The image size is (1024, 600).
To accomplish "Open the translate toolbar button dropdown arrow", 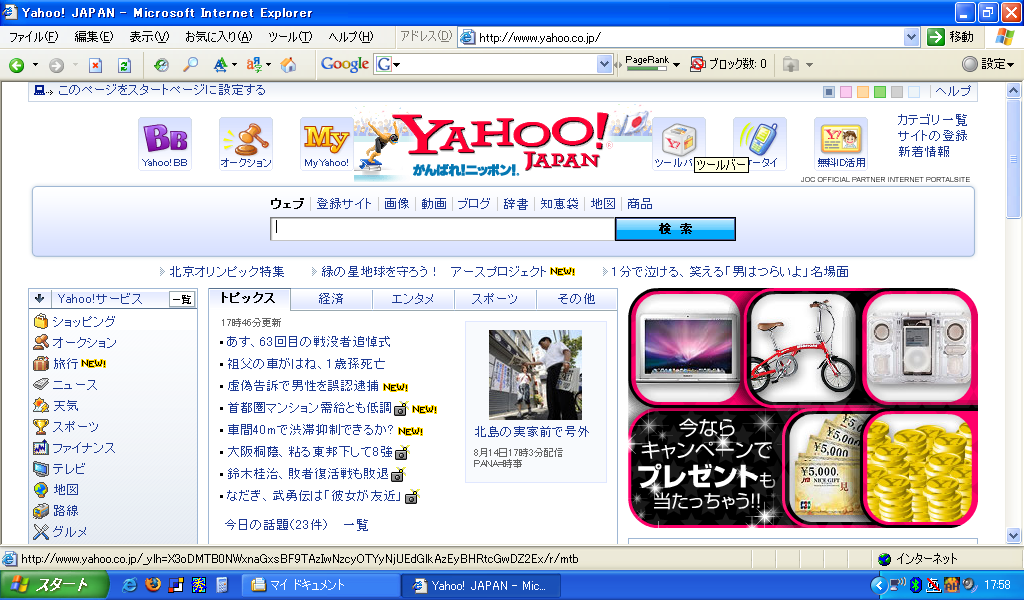I will pyautogui.click(x=268, y=65).
